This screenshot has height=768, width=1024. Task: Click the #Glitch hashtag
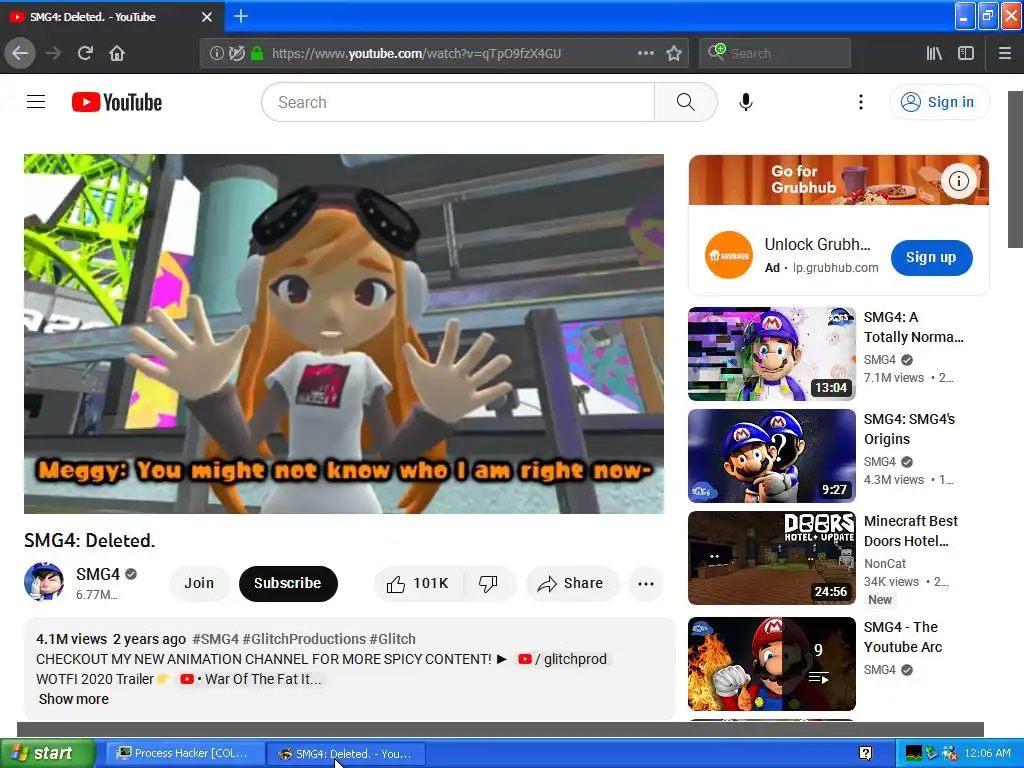pyautogui.click(x=392, y=639)
